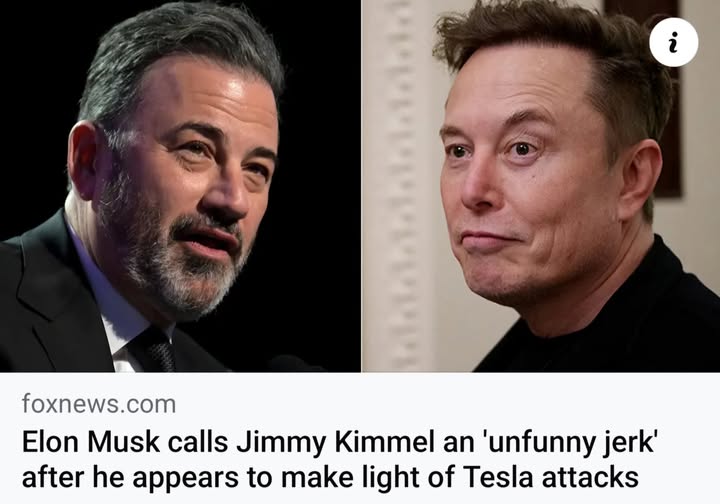This screenshot has height=504, width=720.
Task: Open the foxnews.com source link
Action: coord(99,404)
